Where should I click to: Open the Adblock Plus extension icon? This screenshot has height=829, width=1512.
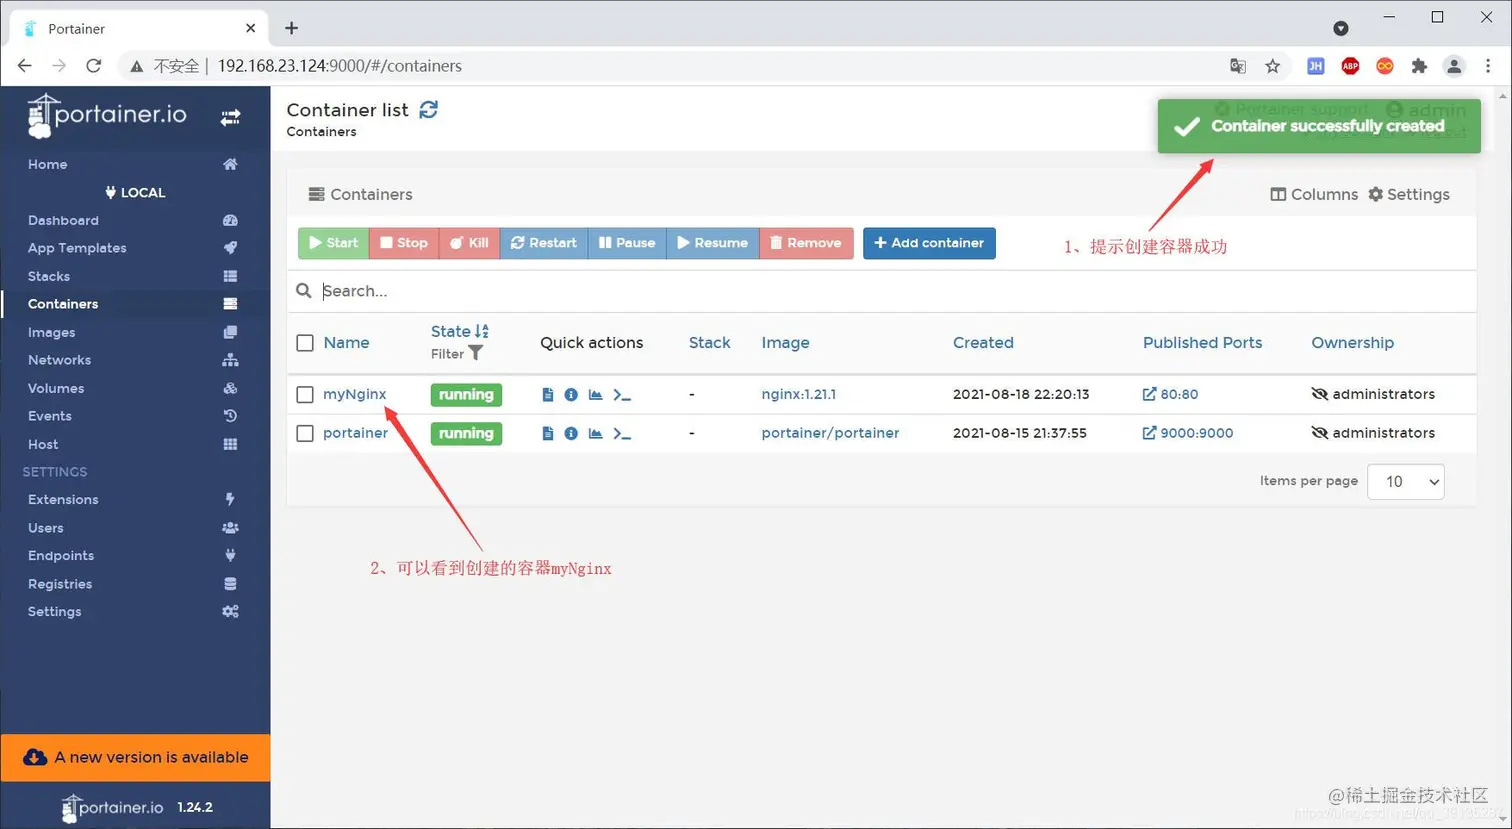pyautogui.click(x=1350, y=66)
